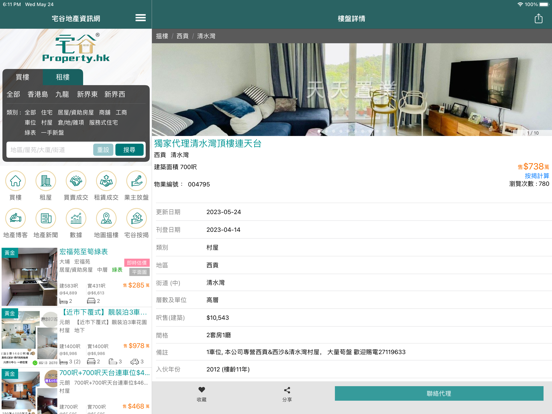
Task: Click update date 2023-05-24
Action: (x=224, y=212)
